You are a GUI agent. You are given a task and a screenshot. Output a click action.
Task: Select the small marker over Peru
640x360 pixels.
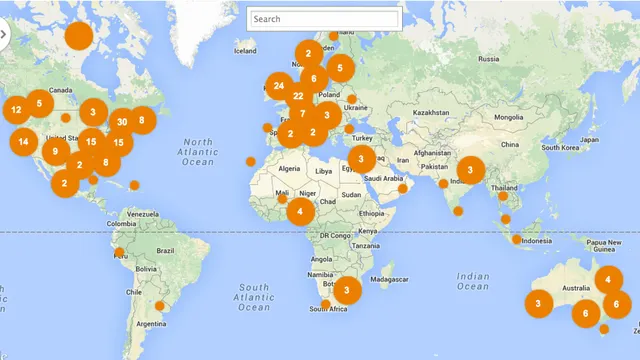(119, 252)
